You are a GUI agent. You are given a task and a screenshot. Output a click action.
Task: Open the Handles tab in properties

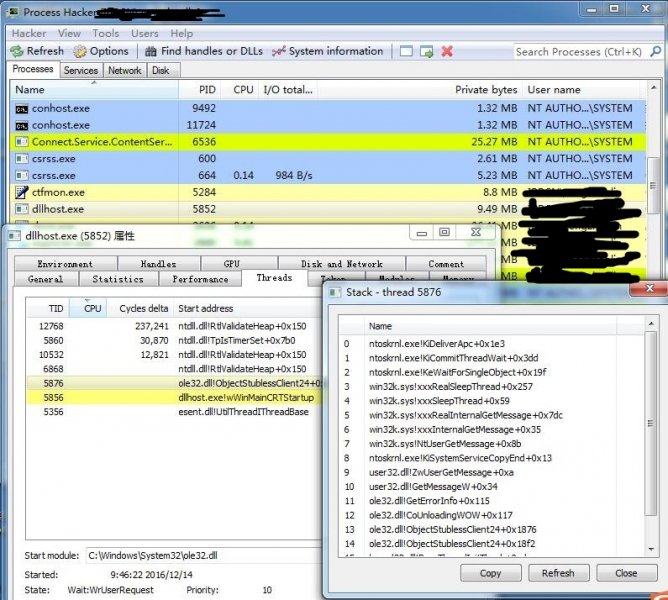(158, 264)
